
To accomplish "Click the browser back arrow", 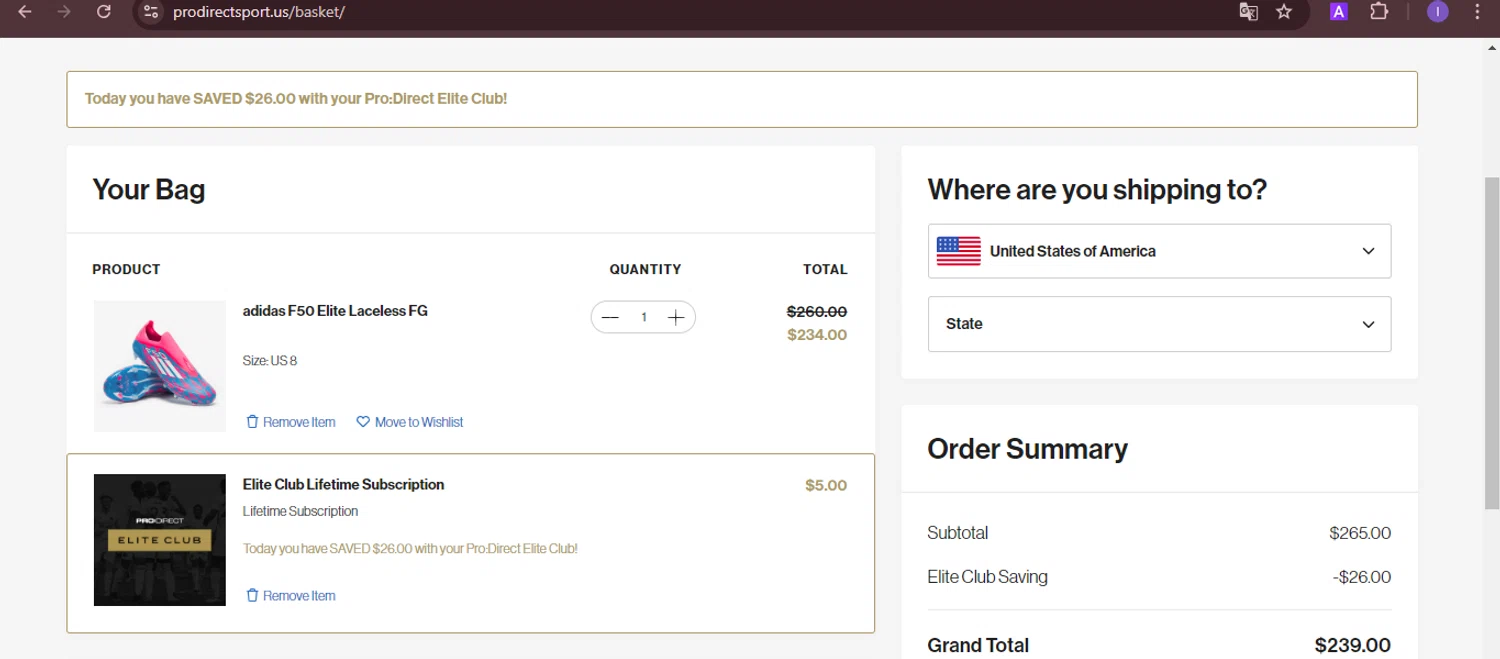I will (x=25, y=12).
